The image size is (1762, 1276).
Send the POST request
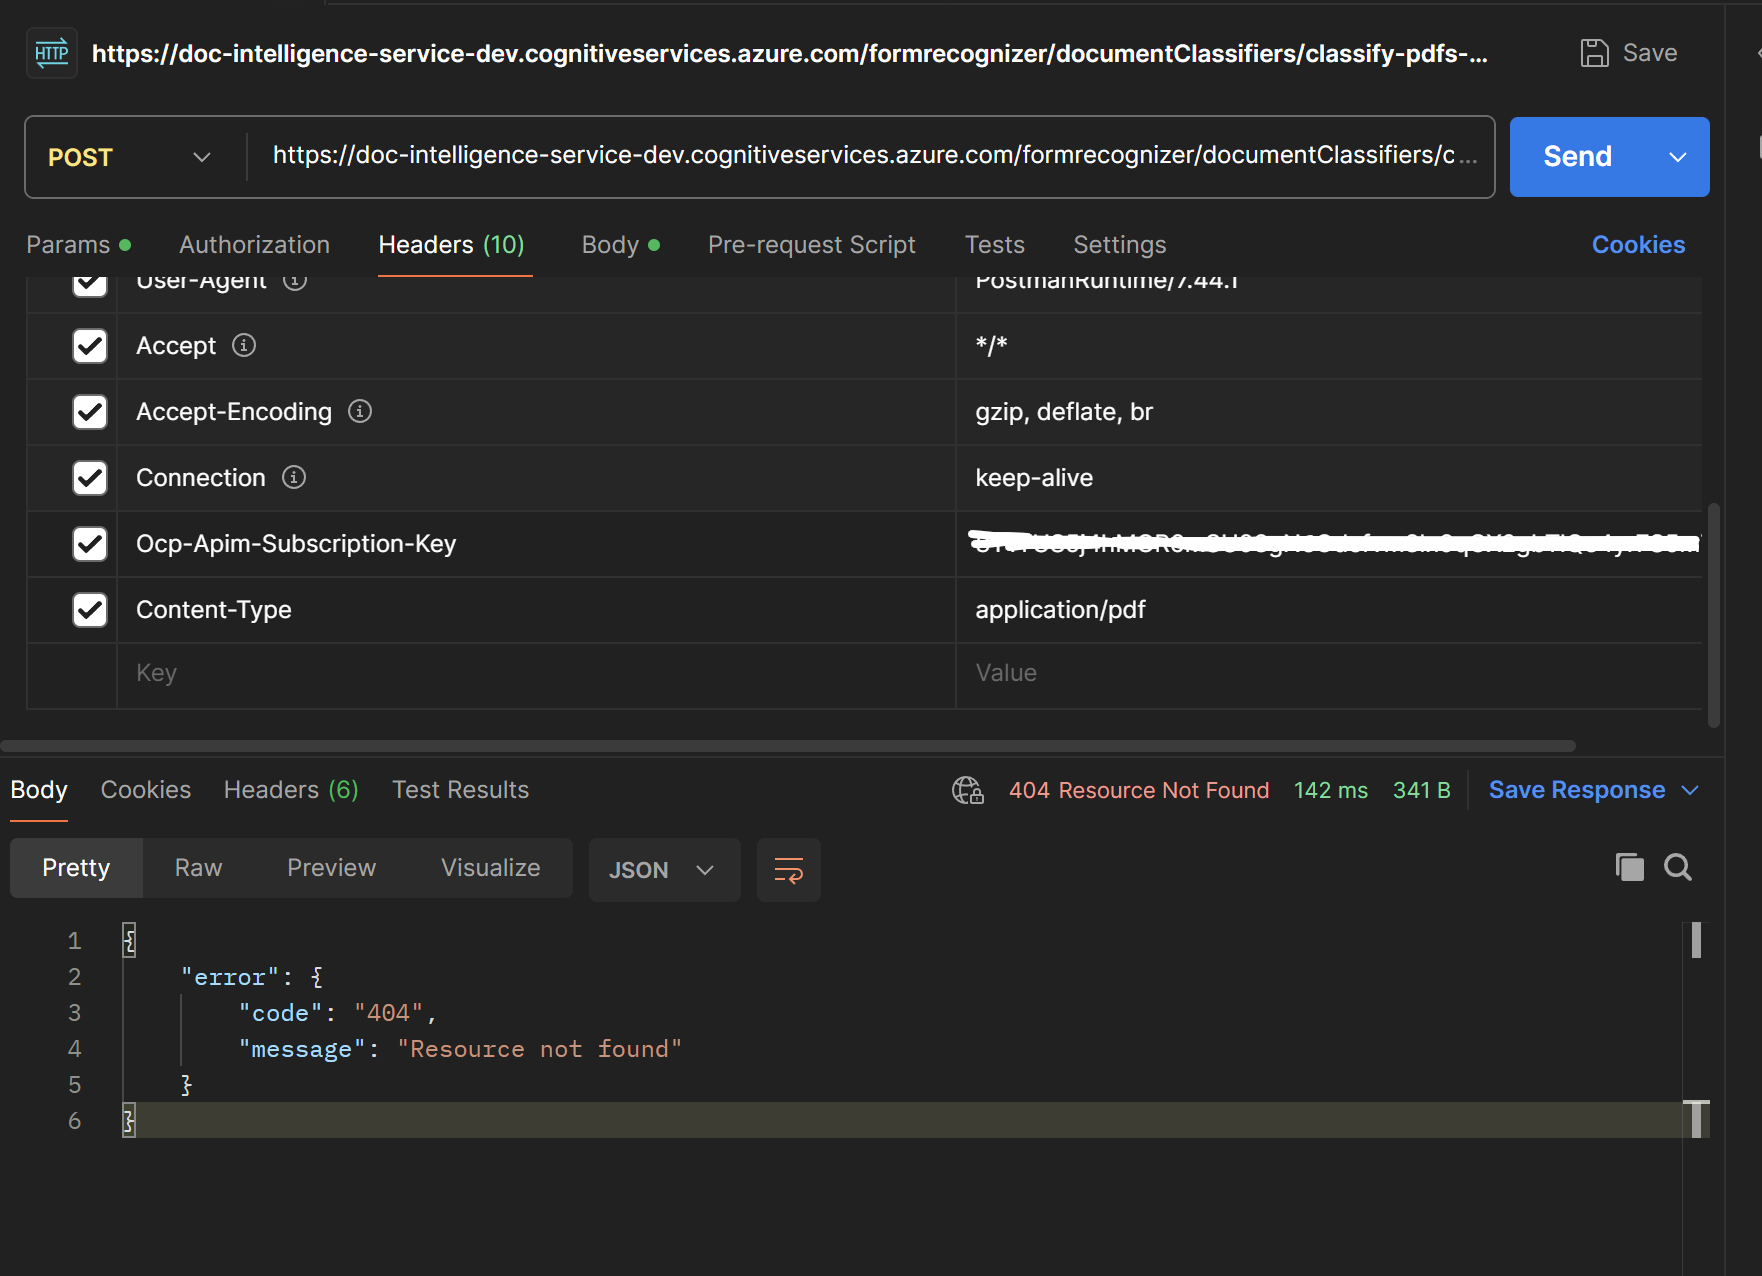pos(1578,157)
